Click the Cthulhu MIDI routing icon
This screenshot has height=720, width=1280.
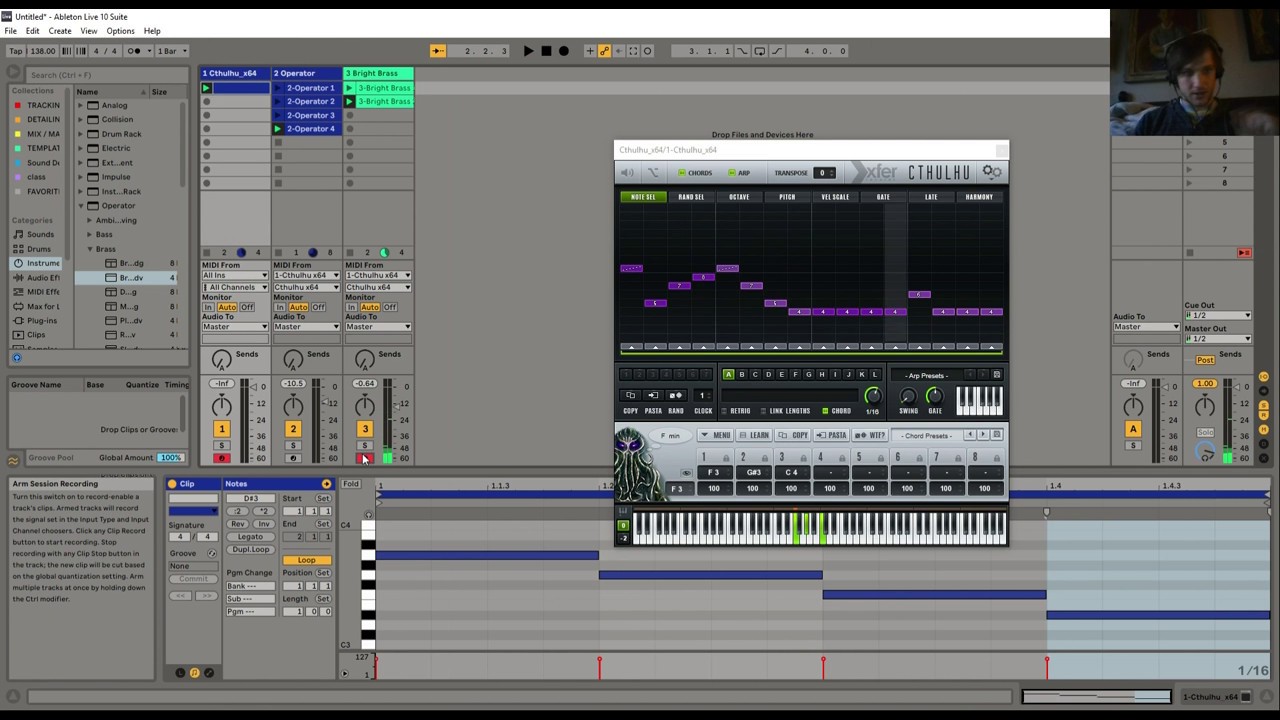coord(653,173)
